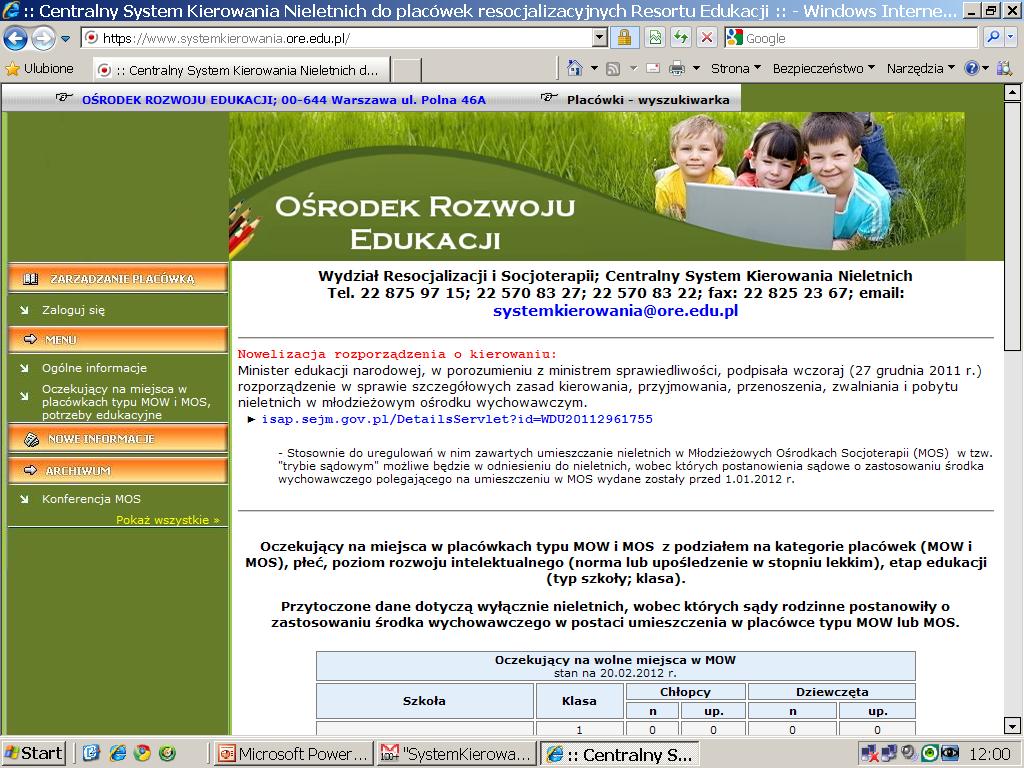
Task: Click the Windows Start button
Action: [x=34, y=754]
